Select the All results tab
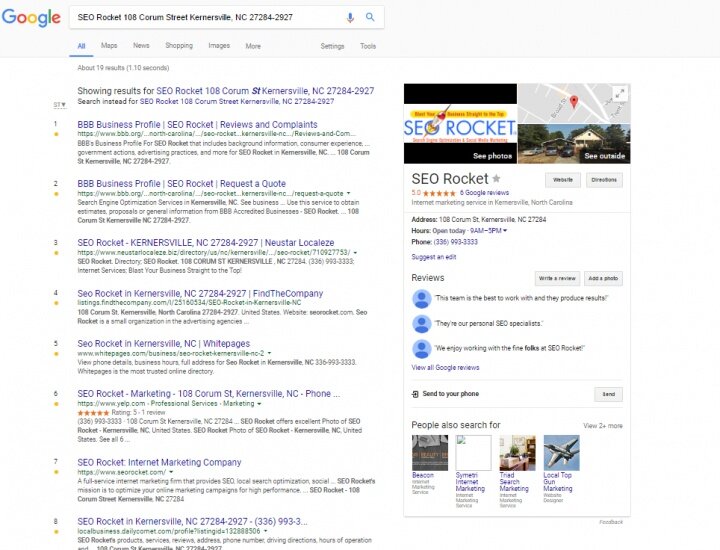The height and width of the screenshot is (550, 720). pyautogui.click(x=81, y=46)
